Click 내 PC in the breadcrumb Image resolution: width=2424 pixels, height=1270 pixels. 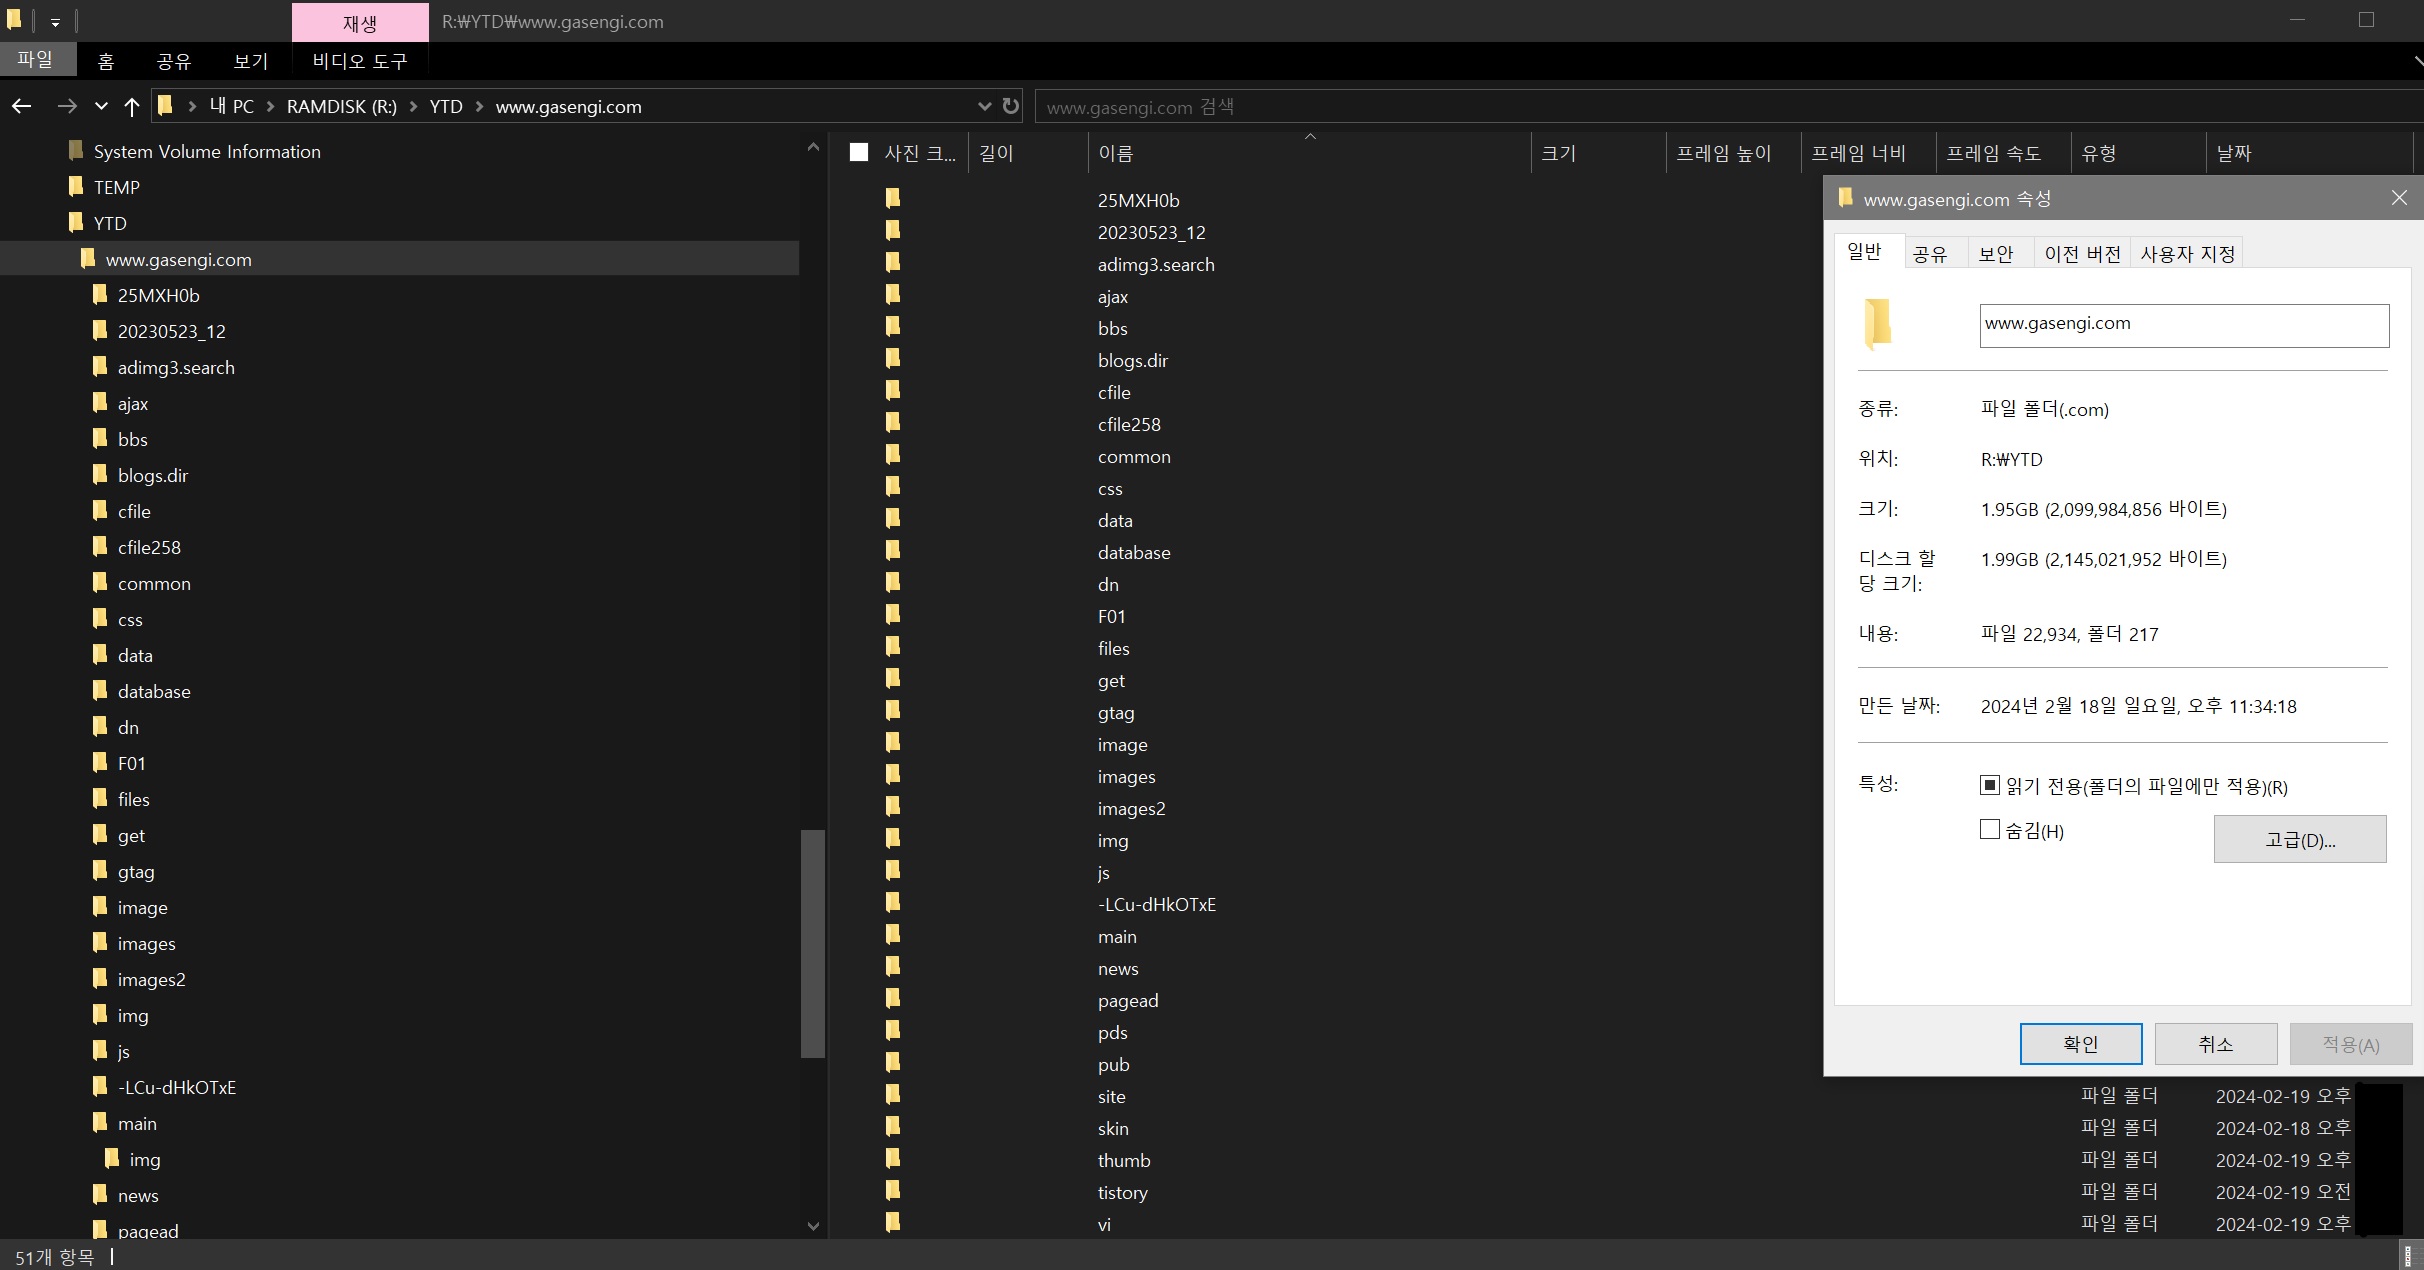(232, 106)
